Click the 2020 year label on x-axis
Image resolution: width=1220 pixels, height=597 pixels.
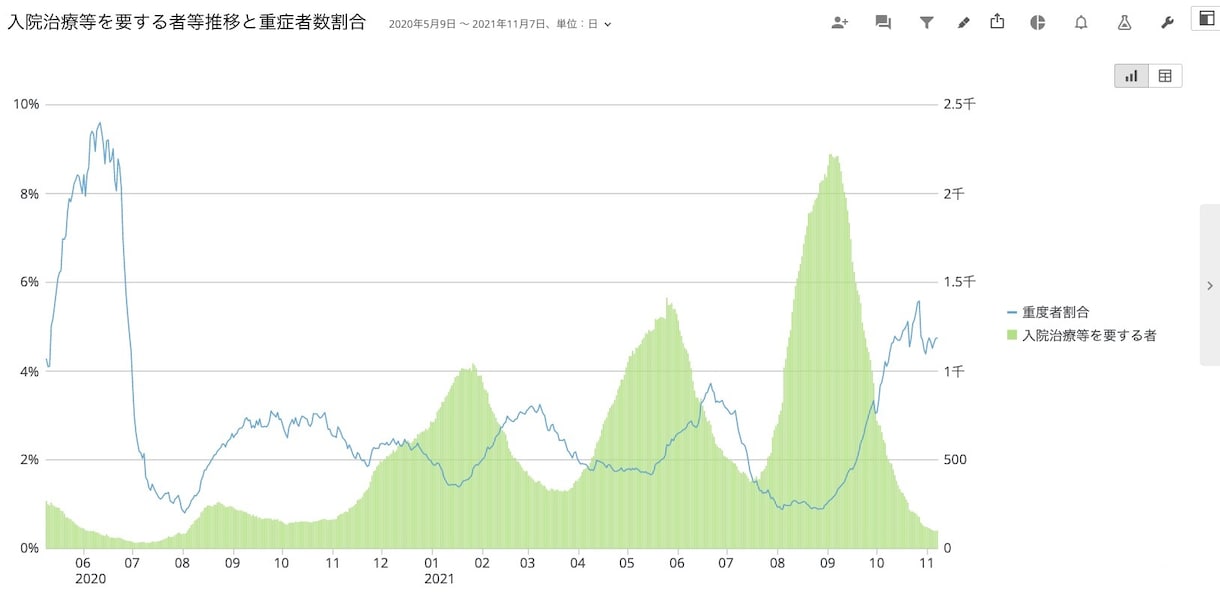click(90, 579)
